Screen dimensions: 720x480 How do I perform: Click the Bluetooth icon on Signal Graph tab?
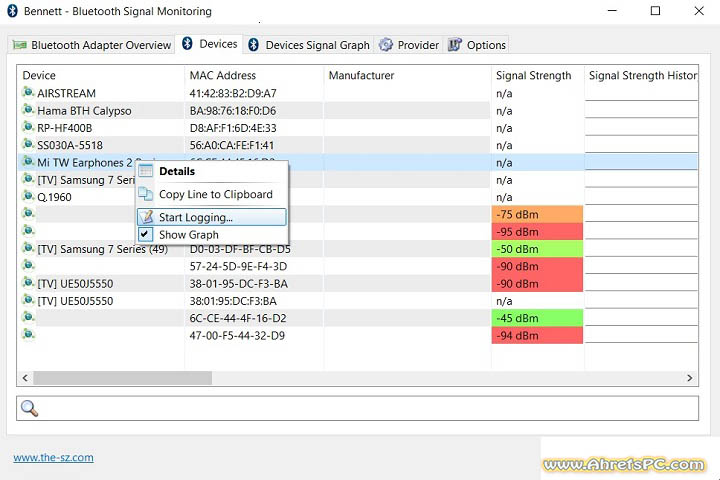pos(253,45)
